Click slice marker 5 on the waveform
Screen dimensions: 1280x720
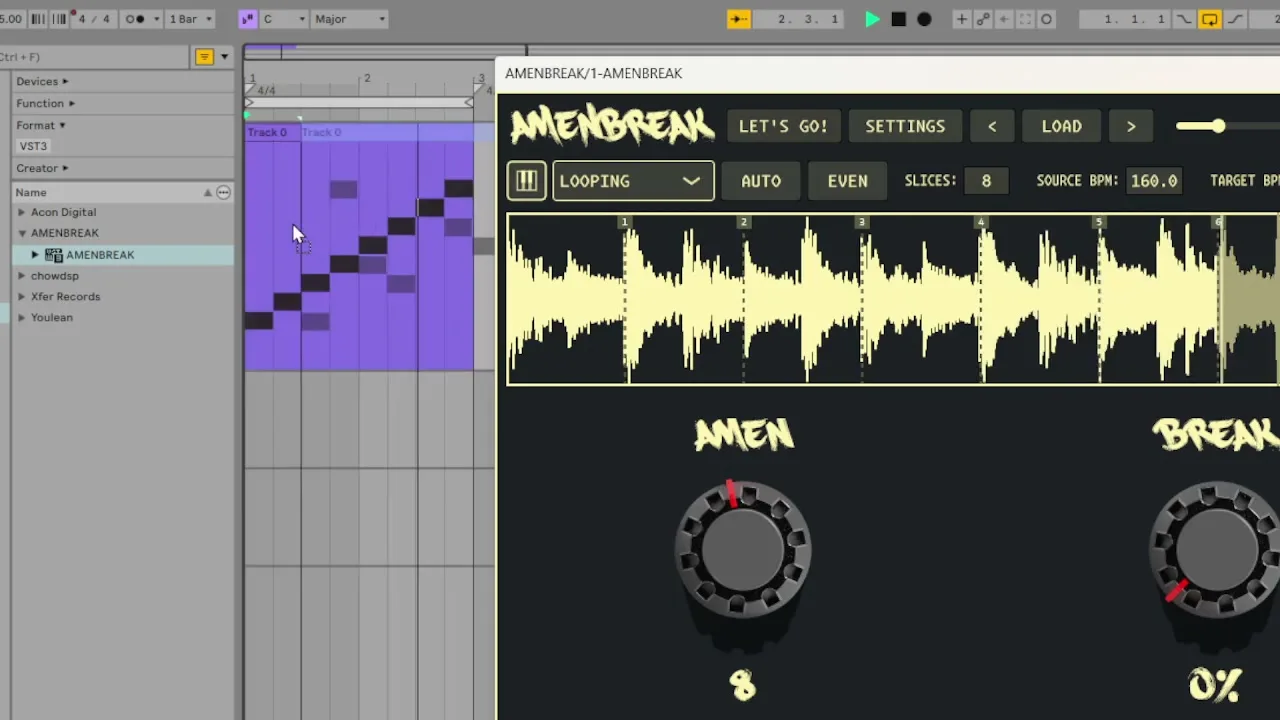point(1099,222)
